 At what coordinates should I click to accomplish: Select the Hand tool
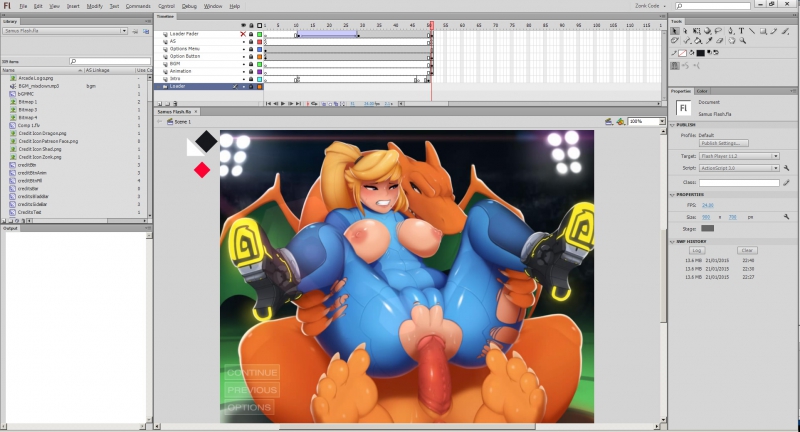pyautogui.click(x=732, y=41)
